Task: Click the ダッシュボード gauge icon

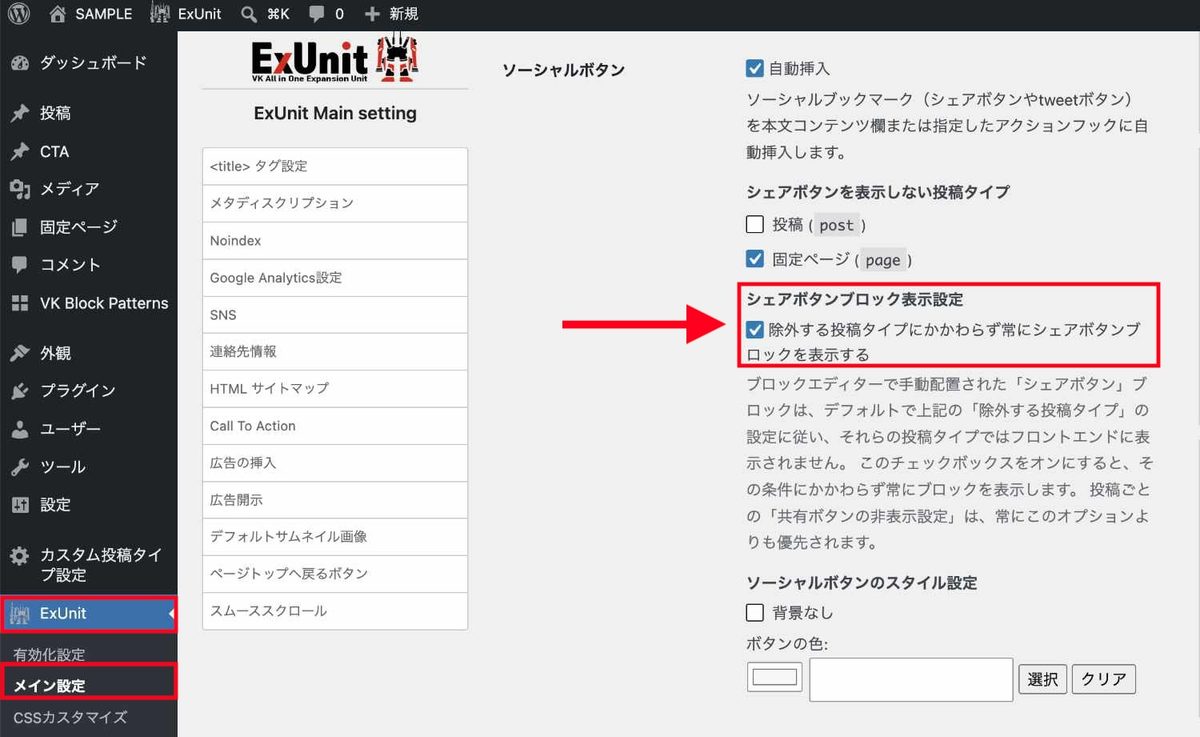Action: [x=20, y=63]
